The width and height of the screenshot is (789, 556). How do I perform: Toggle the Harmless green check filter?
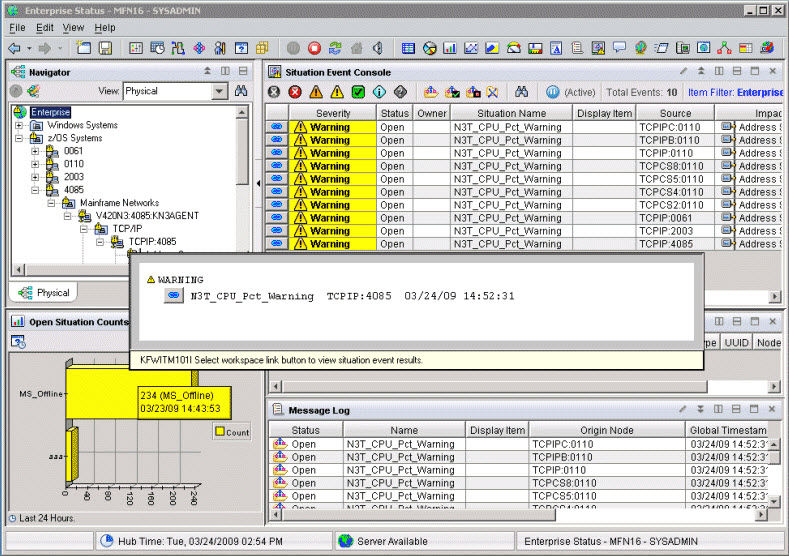pos(358,92)
